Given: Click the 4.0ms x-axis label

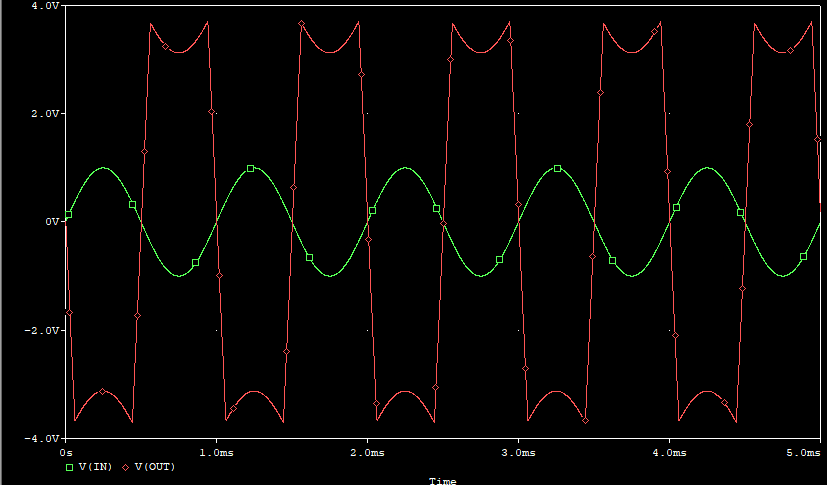Looking at the screenshot, I should click(669, 453).
